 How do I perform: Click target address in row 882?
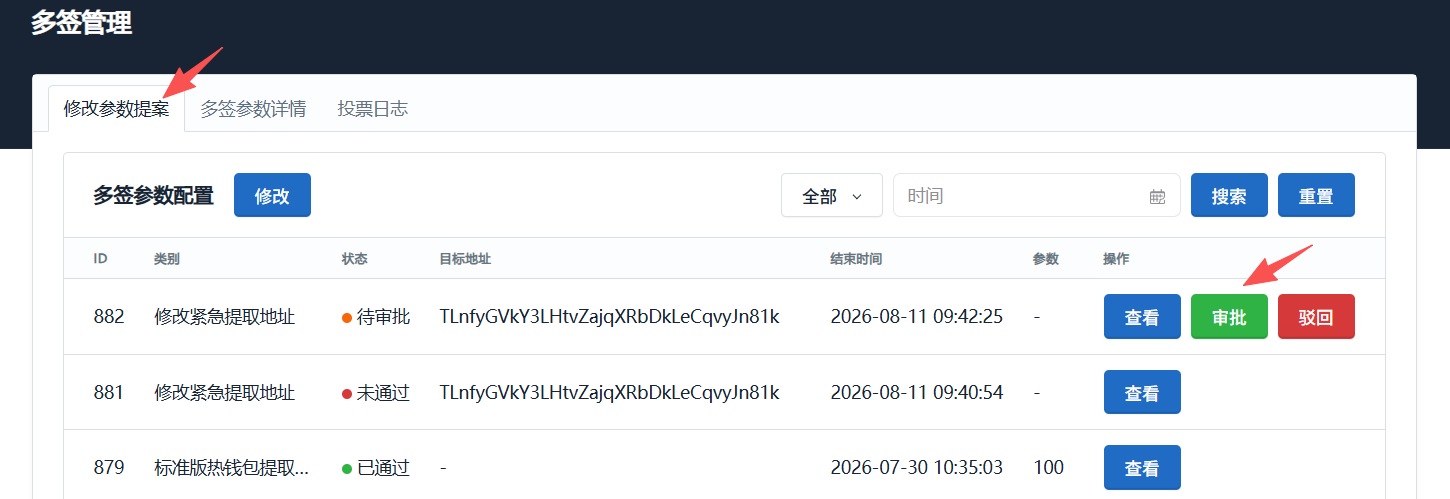(x=609, y=317)
